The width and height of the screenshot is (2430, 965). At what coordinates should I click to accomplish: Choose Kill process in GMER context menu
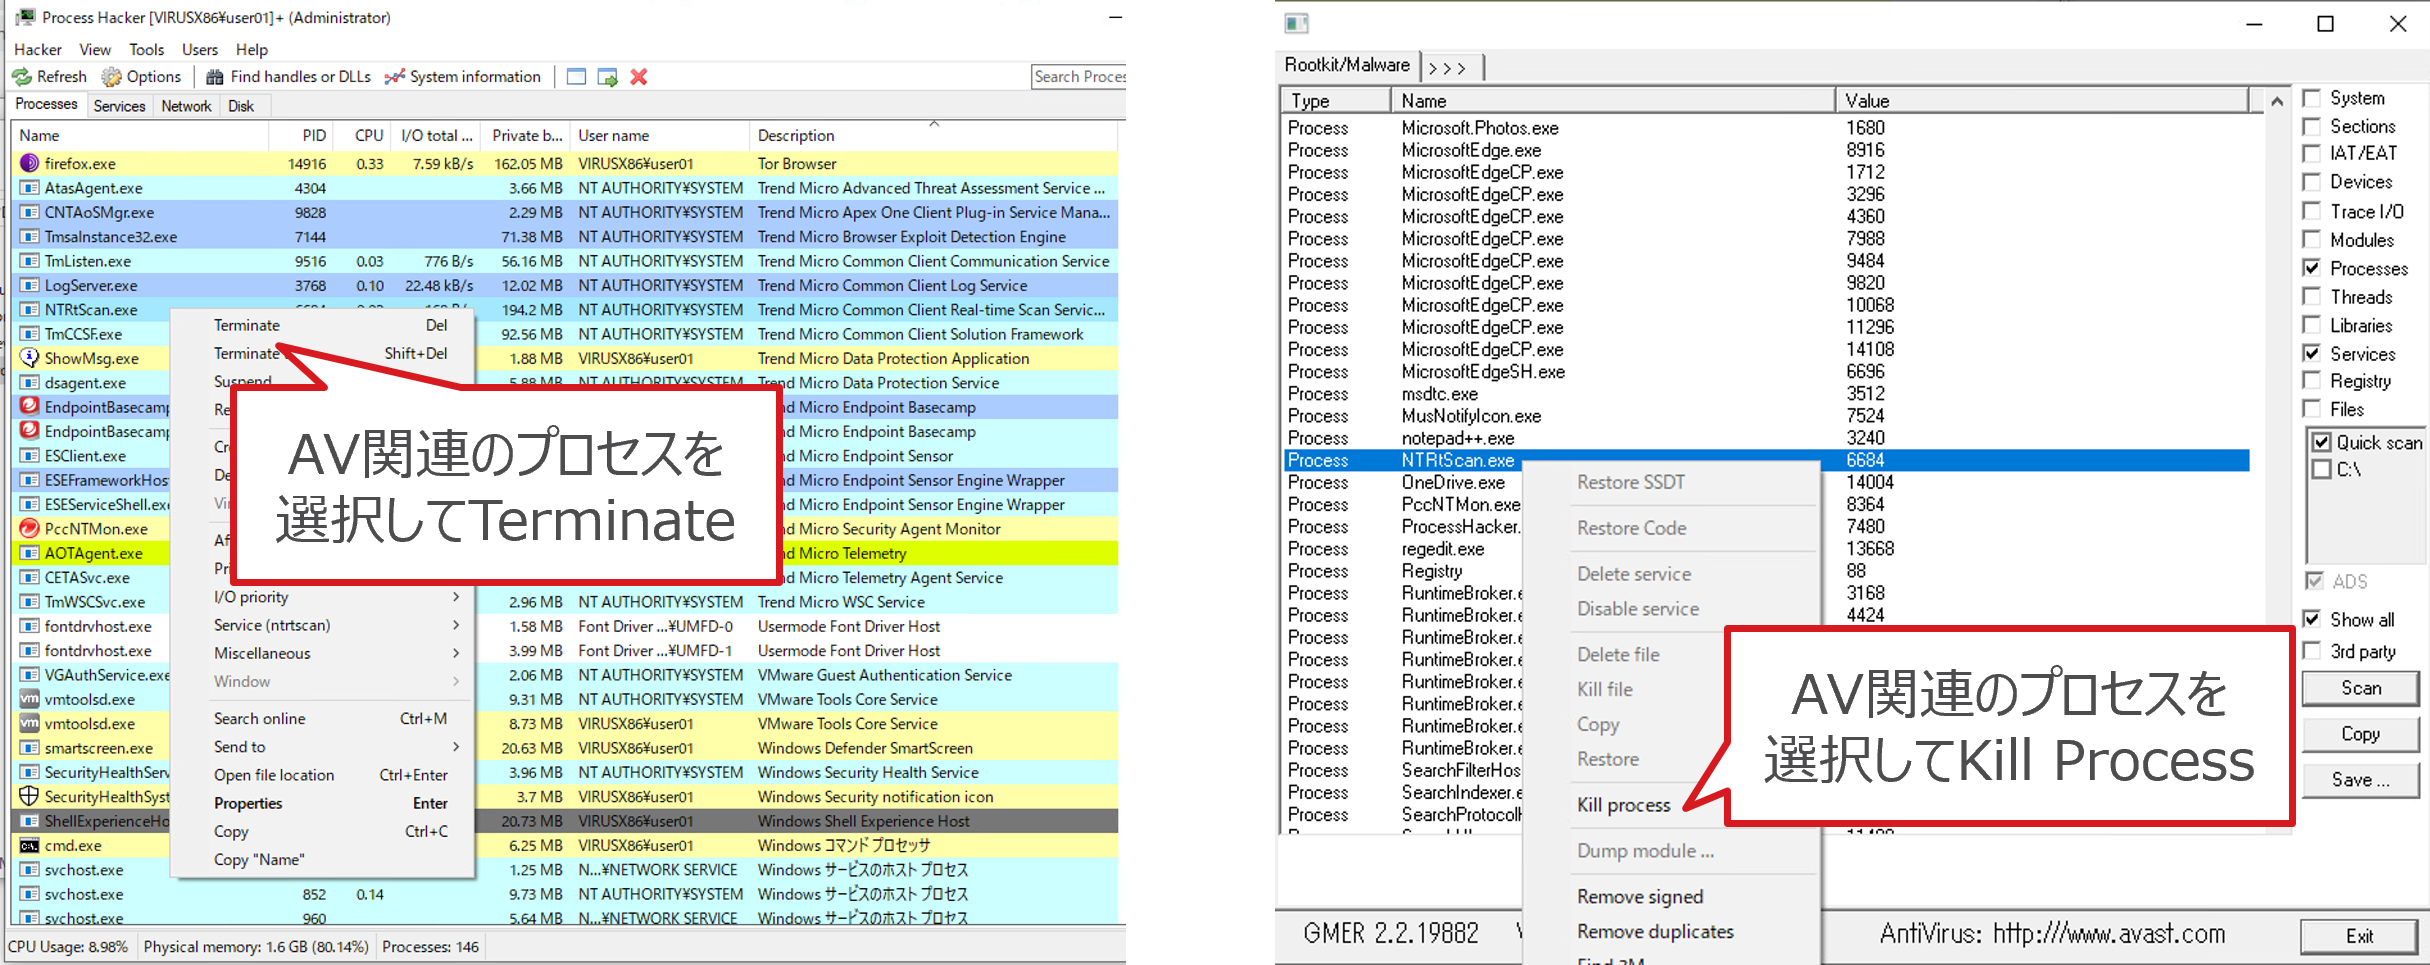(x=1624, y=805)
